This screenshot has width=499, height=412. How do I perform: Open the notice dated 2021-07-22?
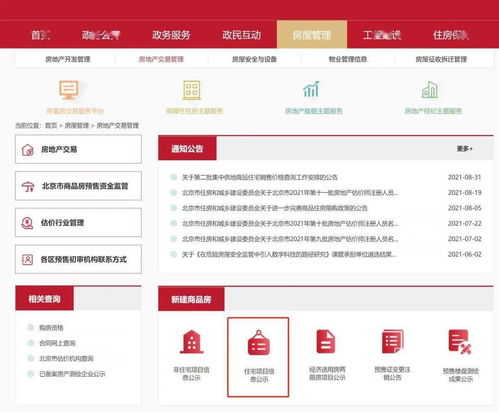pyautogui.click(x=290, y=223)
